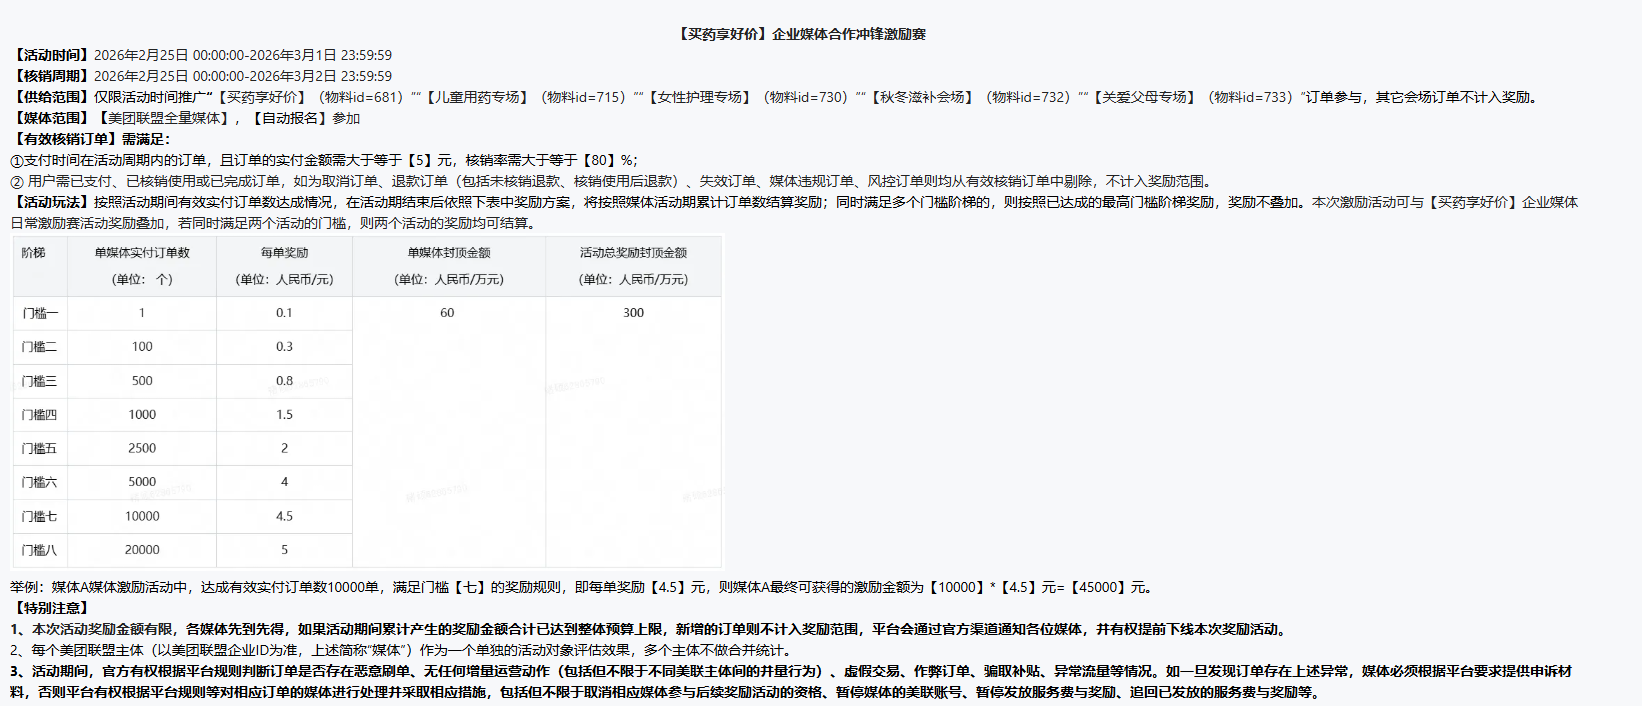Select the 阶梯 column header
Screen dimensions: 1642x706
pyautogui.click(x=33, y=253)
